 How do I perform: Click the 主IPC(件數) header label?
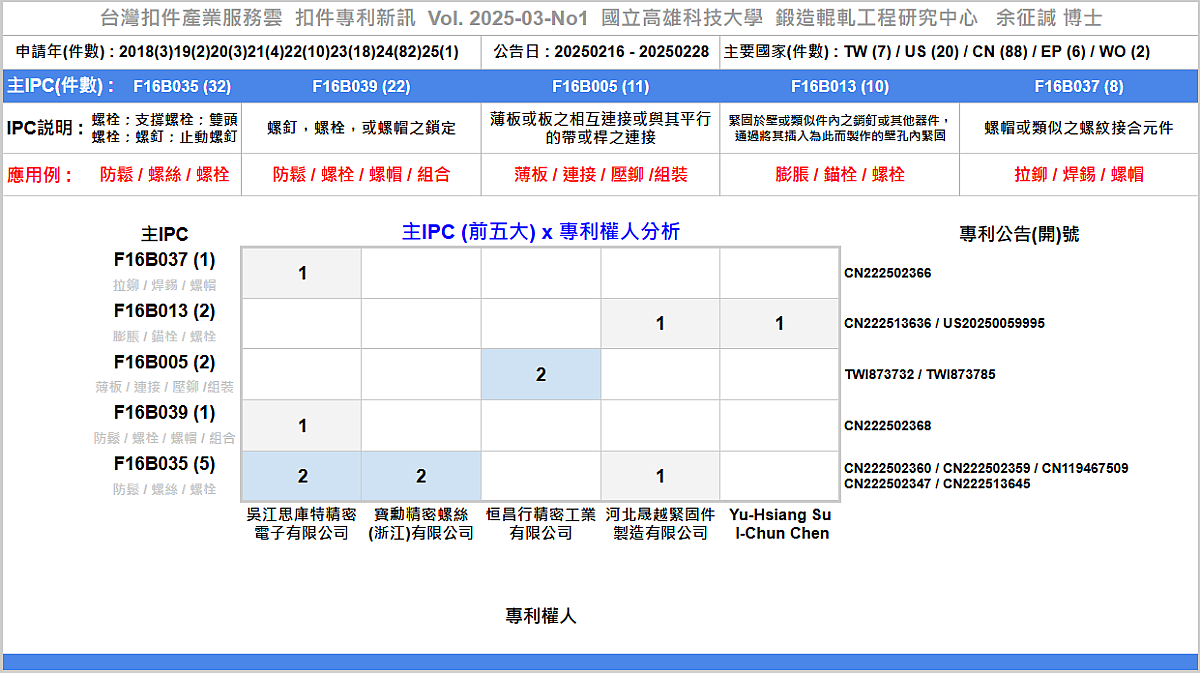61,86
